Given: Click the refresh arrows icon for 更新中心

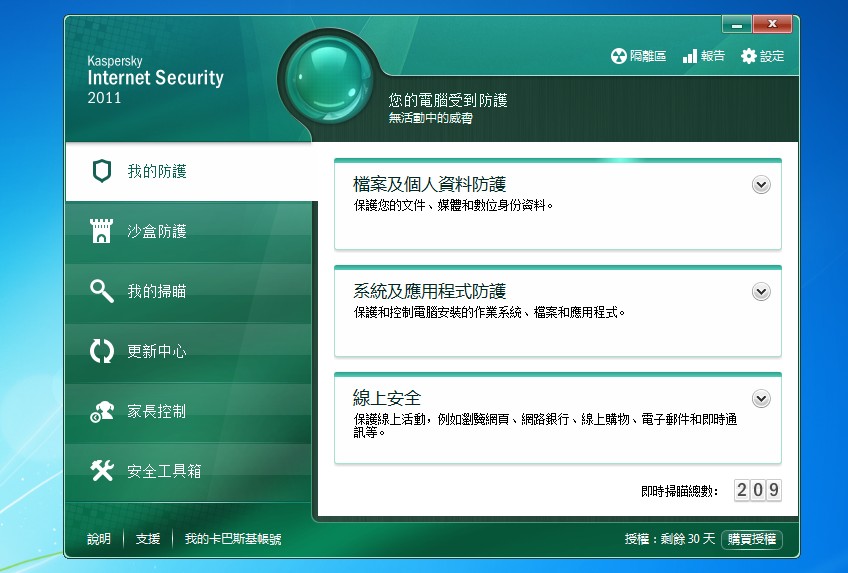Looking at the screenshot, I should click(102, 351).
